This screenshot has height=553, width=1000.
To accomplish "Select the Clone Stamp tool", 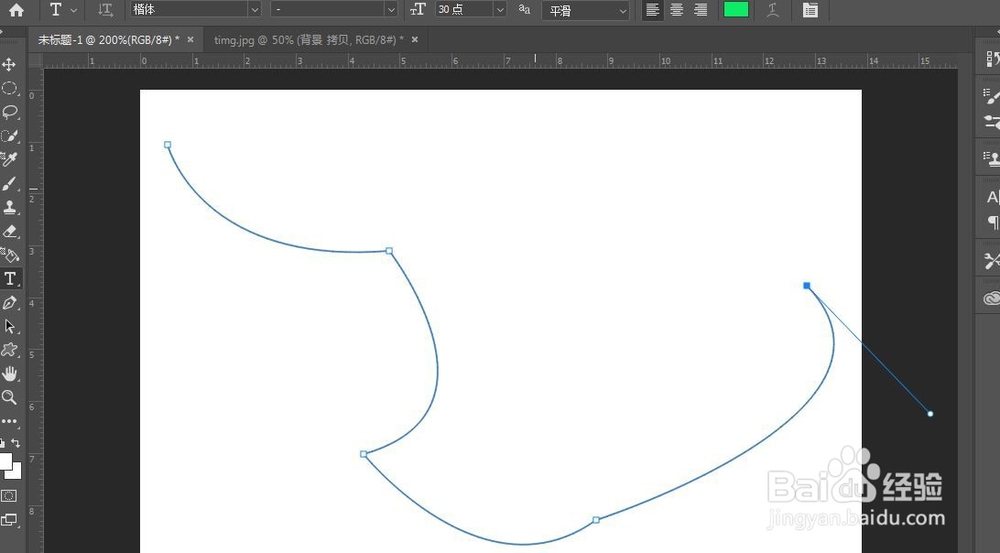I will click(x=10, y=207).
